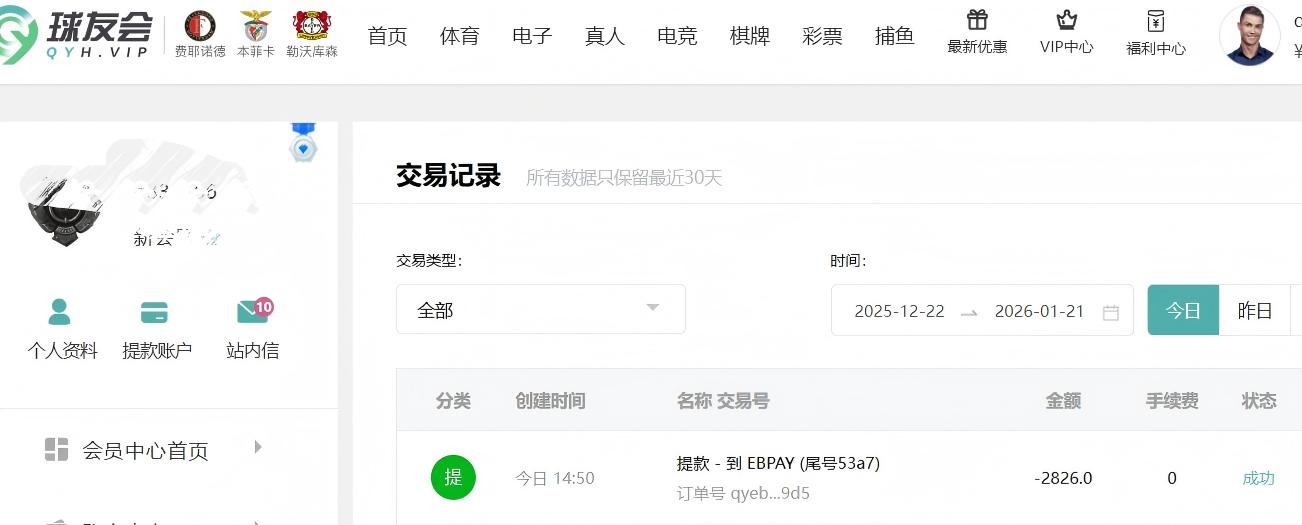Select the 今日 time filter
1302x525 pixels.
coord(1183,310)
